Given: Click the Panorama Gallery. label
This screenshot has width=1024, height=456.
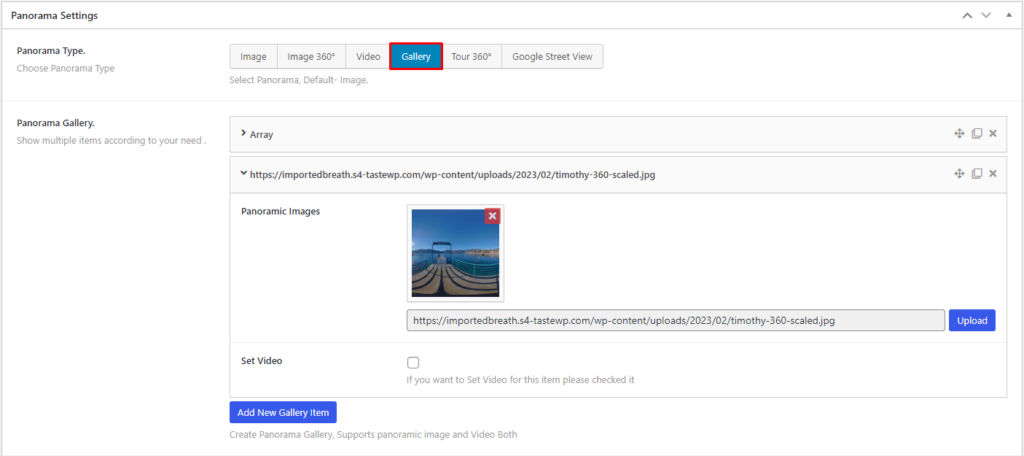Looking at the screenshot, I should [x=56, y=122].
